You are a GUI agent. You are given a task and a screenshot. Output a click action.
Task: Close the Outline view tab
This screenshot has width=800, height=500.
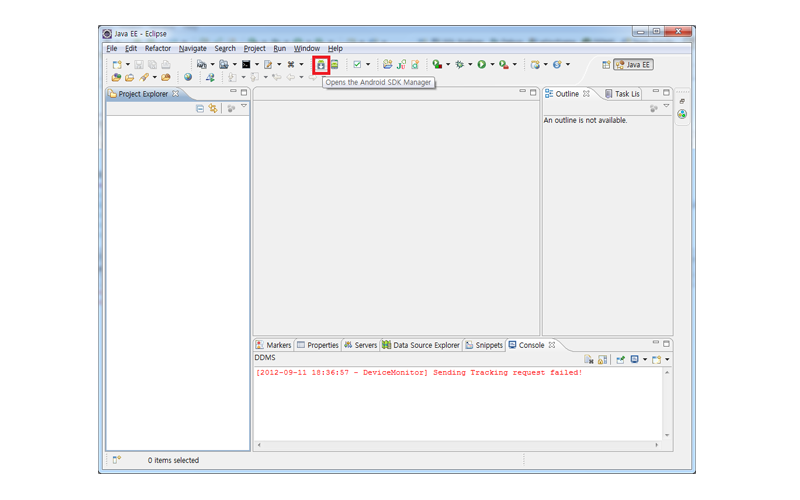(x=586, y=94)
